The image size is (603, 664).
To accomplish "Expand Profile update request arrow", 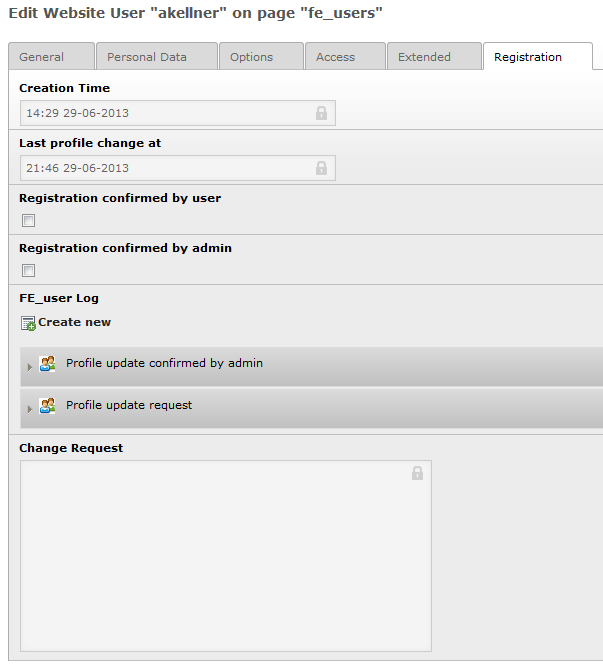I will 30,409.
